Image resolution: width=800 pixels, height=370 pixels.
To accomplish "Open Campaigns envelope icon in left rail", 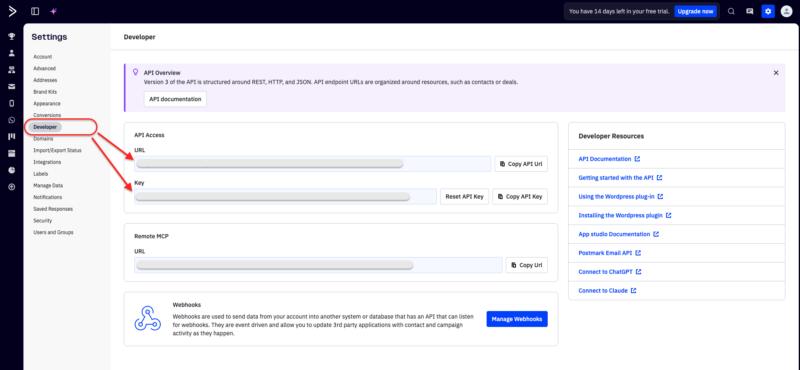I will click(x=12, y=87).
